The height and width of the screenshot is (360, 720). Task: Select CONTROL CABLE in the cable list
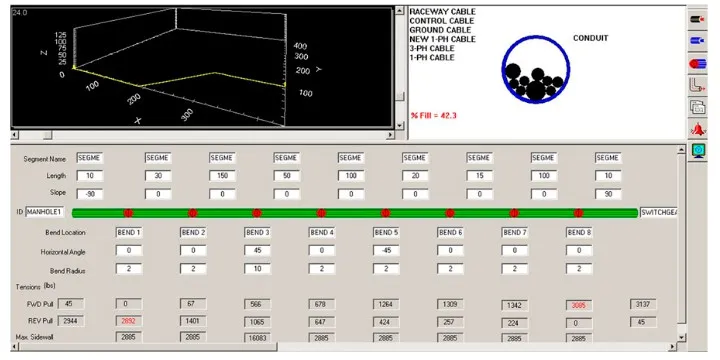pos(442,21)
